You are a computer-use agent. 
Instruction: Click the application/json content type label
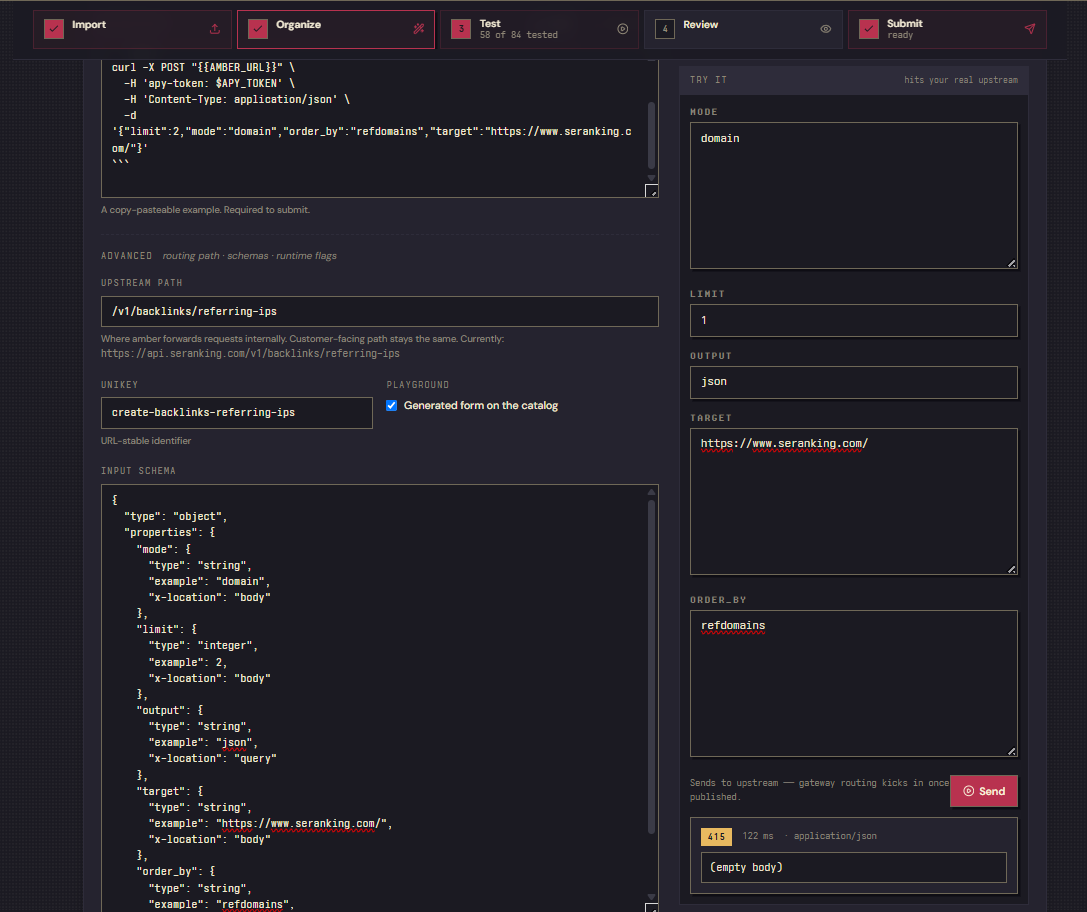pyautogui.click(x=835, y=836)
